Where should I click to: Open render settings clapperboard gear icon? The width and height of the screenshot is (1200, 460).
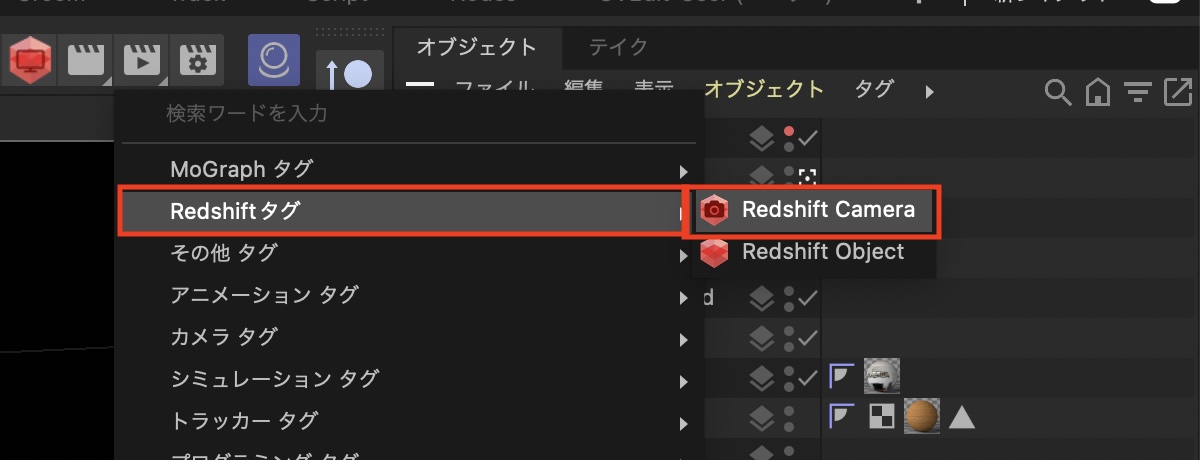(x=196, y=62)
